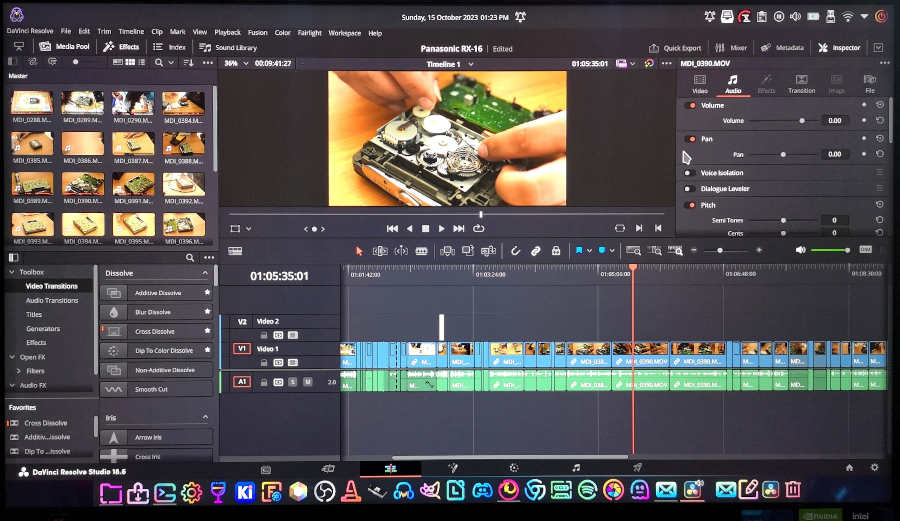
Task: Toggle A1 audio destination selector
Action: tap(242, 382)
